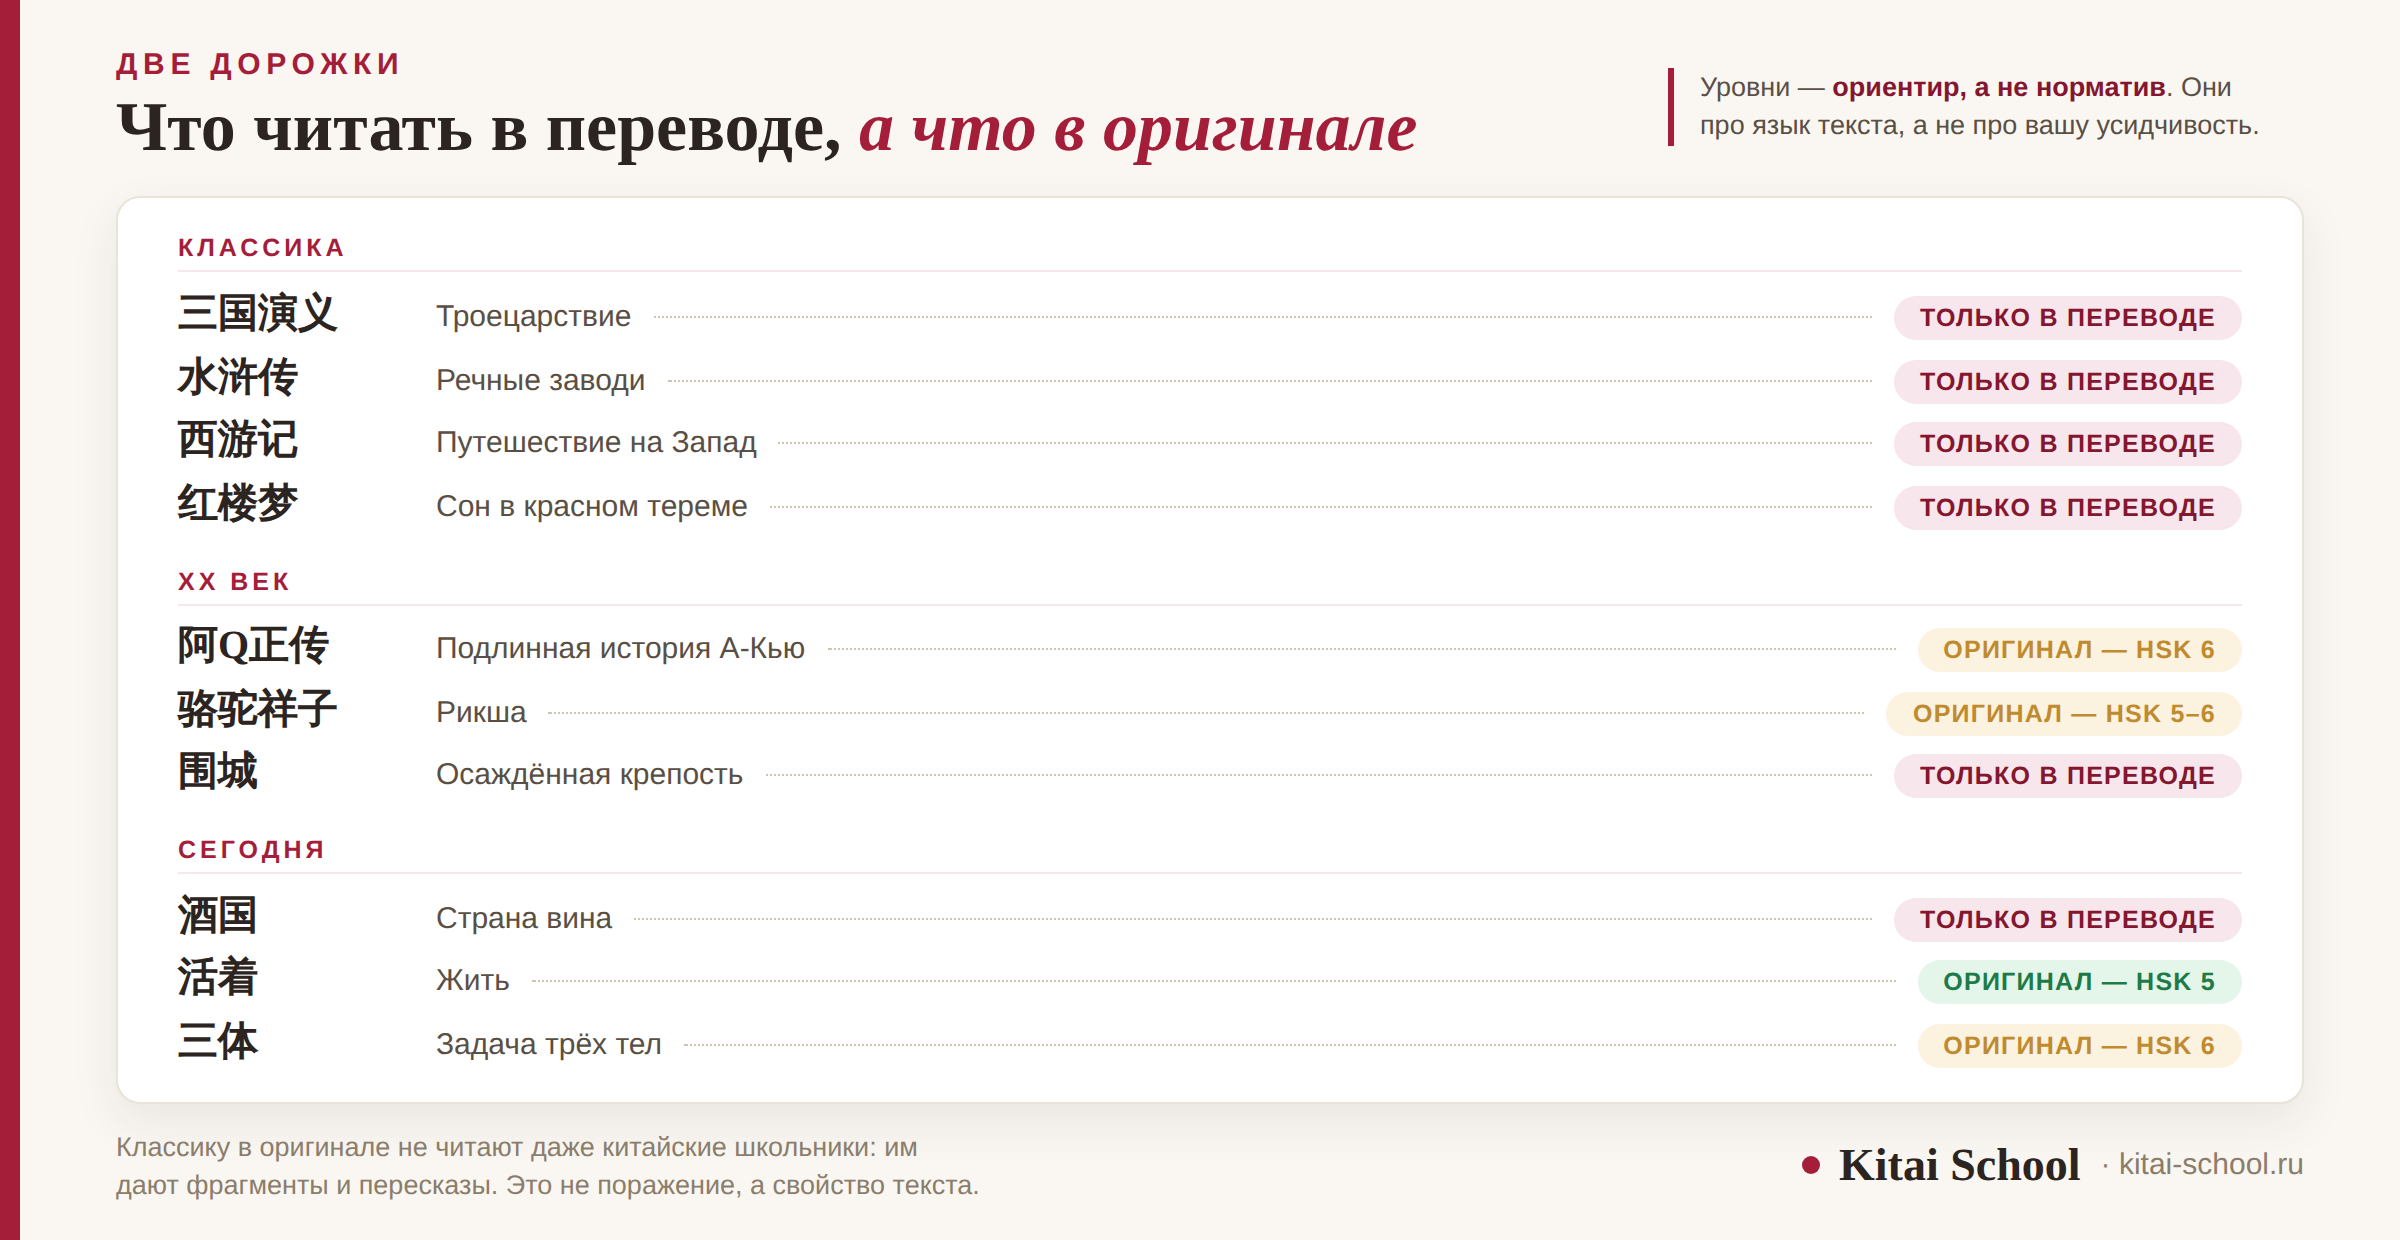Image resolution: width=2400 pixels, height=1240 pixels.
Task: Click the Chinese title 阿Q正传
Action: coord(253,646)
